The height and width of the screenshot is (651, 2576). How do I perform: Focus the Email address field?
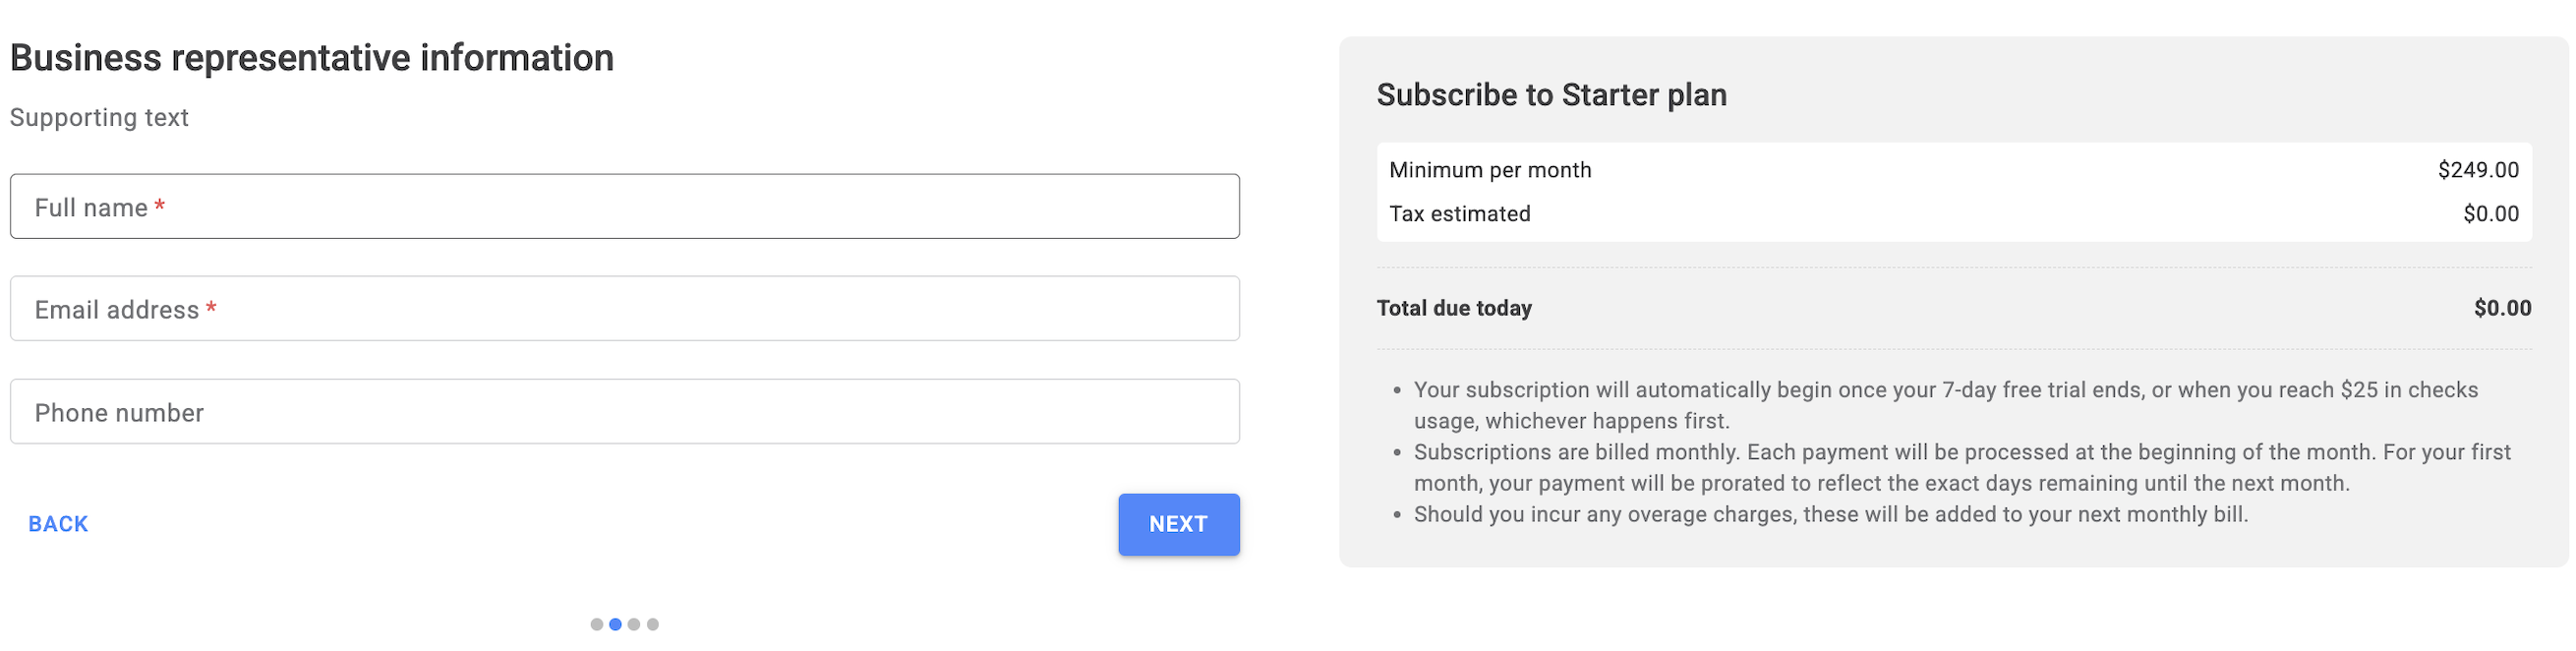click(x=624, y=309)
